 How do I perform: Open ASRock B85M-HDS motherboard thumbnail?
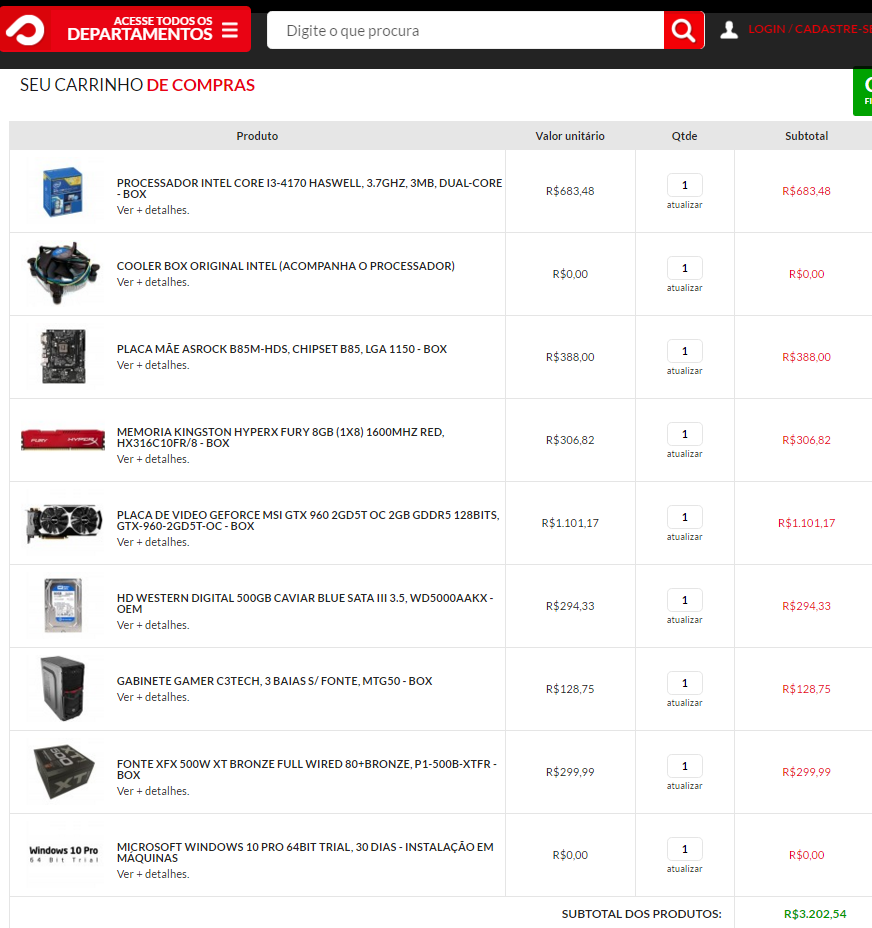[63, 356]
